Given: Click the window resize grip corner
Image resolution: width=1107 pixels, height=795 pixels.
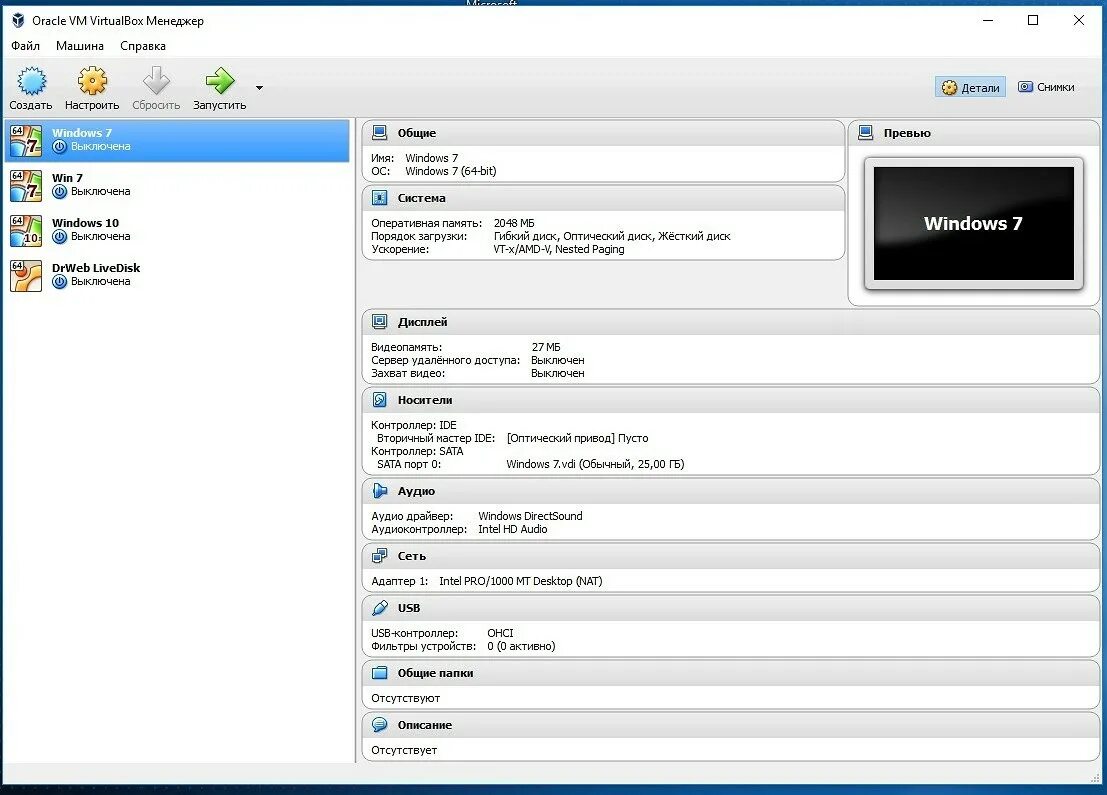Looking at the screenshot, I should (x=1095, y=778).
